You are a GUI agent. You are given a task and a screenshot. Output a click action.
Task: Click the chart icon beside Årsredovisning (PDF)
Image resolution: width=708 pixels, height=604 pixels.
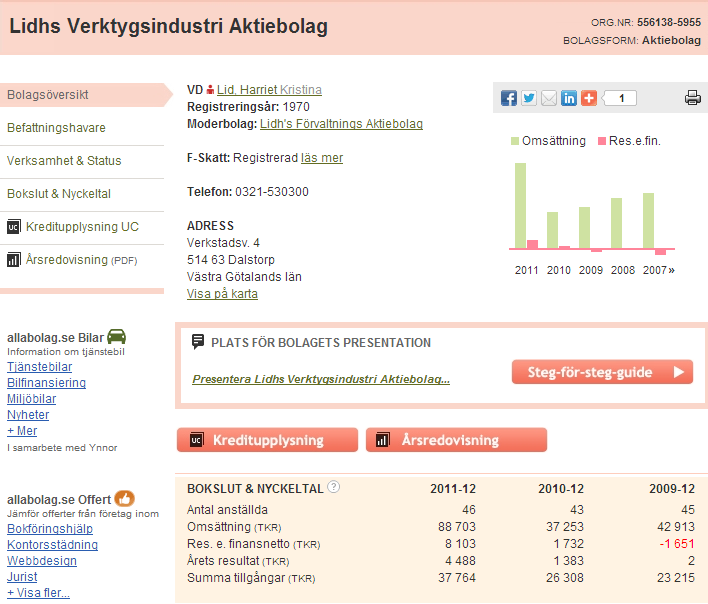pyautogui.click(x=14, y=260)
